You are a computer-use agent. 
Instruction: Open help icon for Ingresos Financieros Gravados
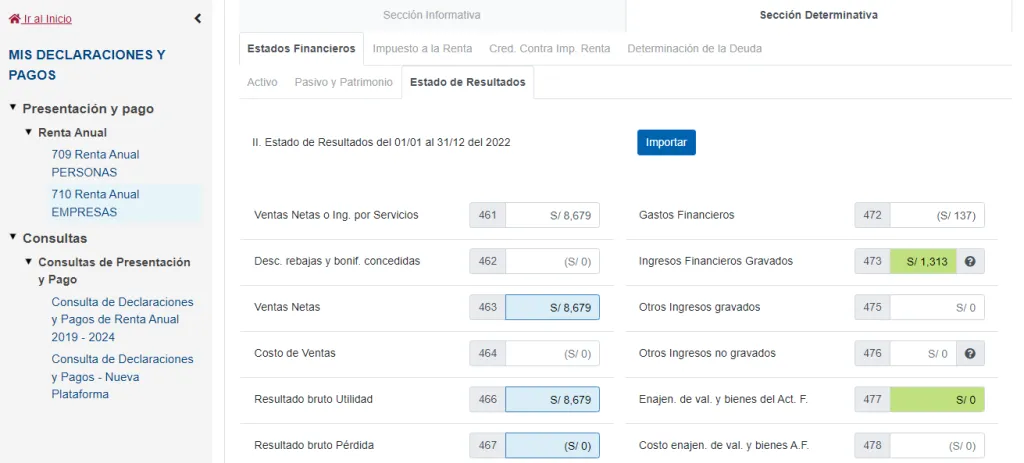[x=970, y=261]
